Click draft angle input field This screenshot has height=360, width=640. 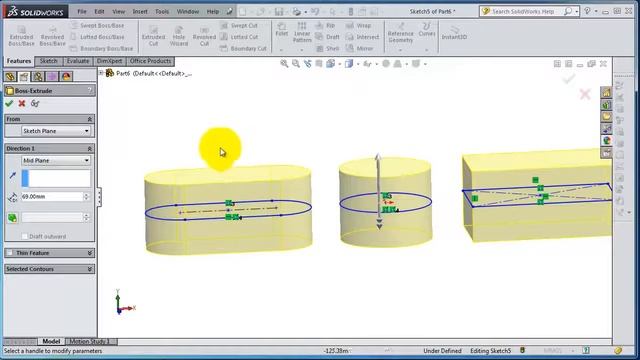[x=52, y=218]
